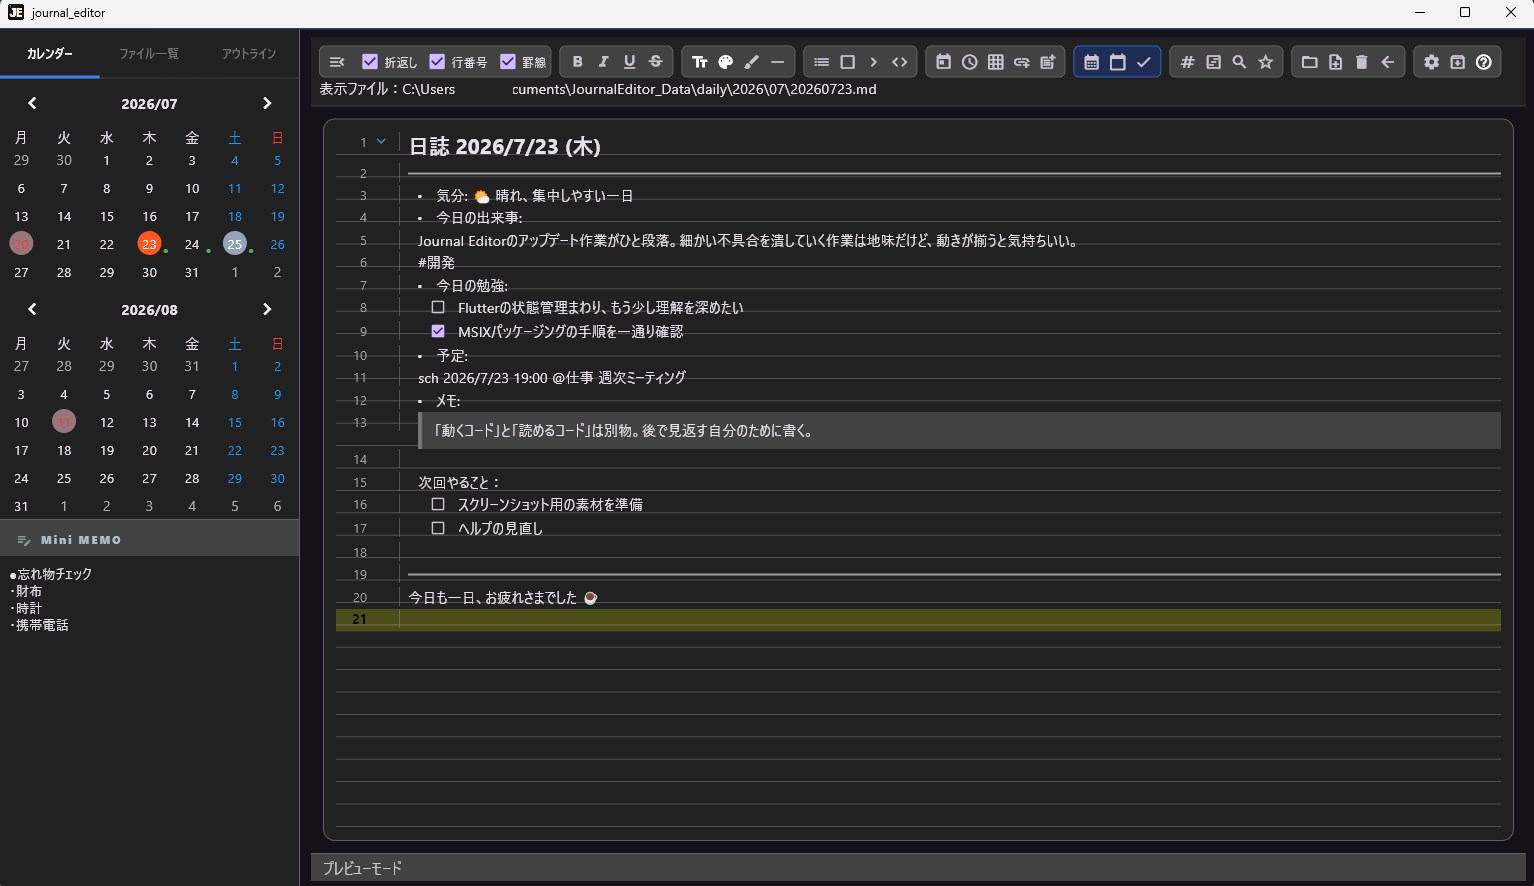
Task: Select August 15 in the calendar
Action: coord(234,422)
